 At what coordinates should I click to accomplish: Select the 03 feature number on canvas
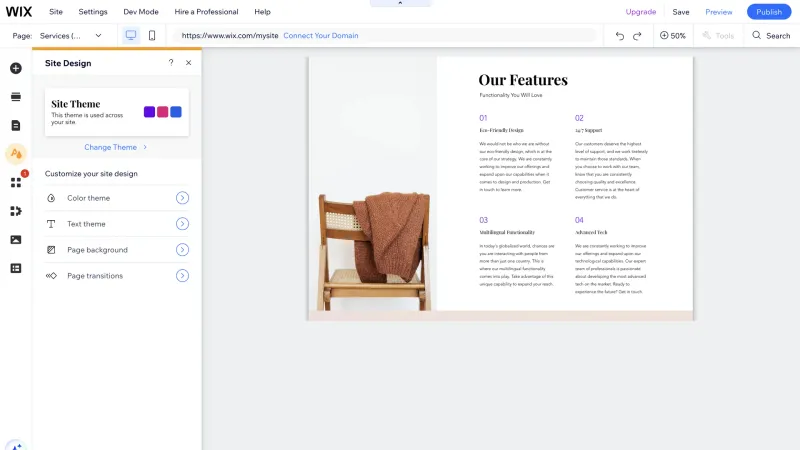[x=483, y=220]
